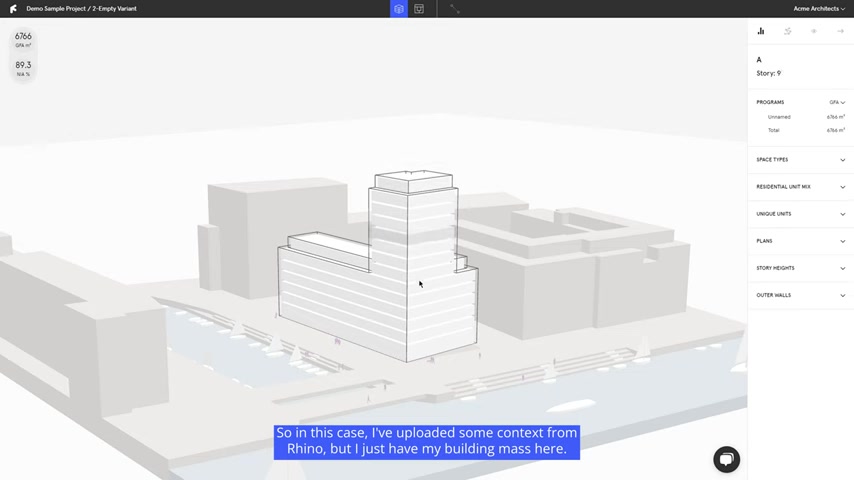Click the 6766 GFA m² indicator

click(x=23, y=39)
